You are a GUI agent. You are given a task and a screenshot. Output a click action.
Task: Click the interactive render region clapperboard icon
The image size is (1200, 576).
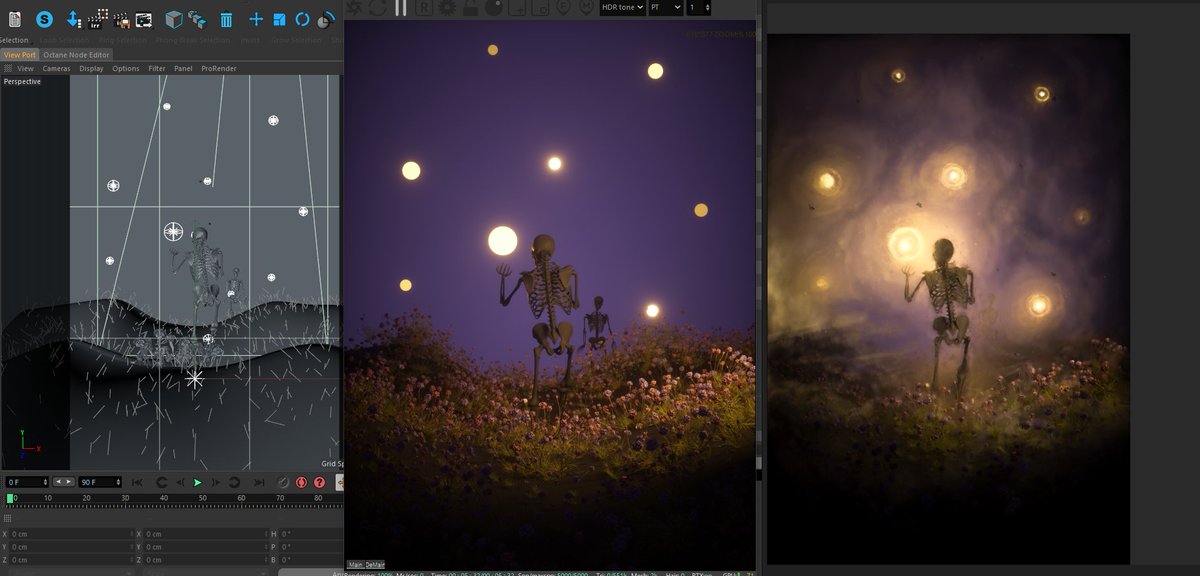[98, 18]
